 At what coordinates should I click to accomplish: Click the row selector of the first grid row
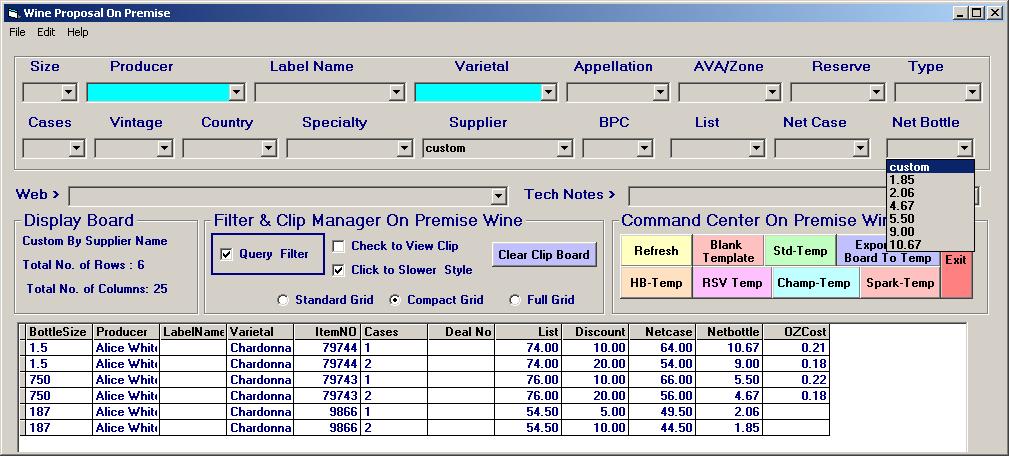click(x=23, y=348)
